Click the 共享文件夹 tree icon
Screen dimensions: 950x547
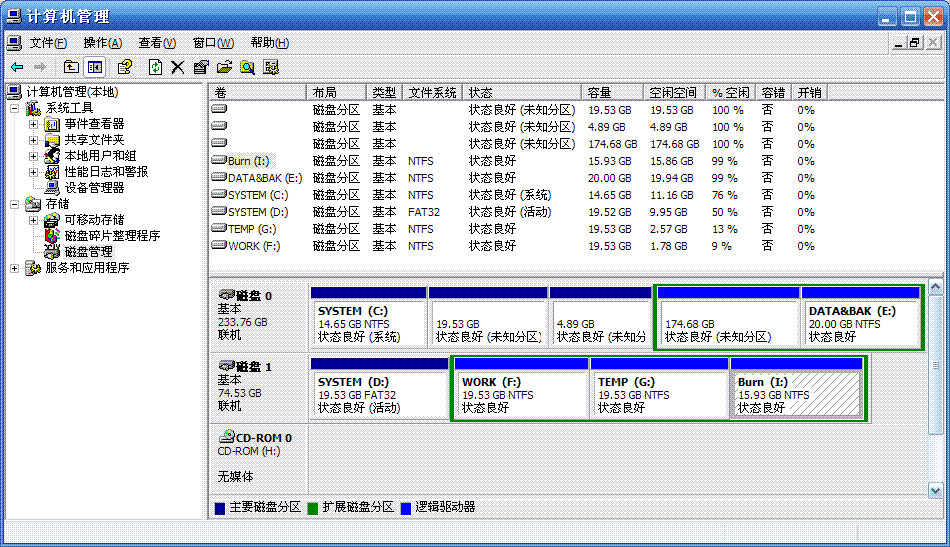point(53,140)
